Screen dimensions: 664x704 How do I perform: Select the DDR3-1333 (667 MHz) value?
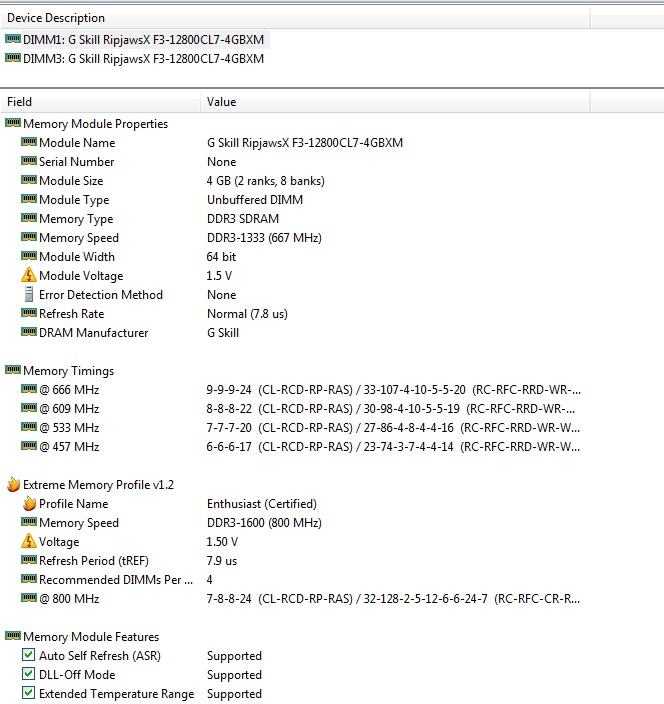pyautogui.click(x=264, y=238)
